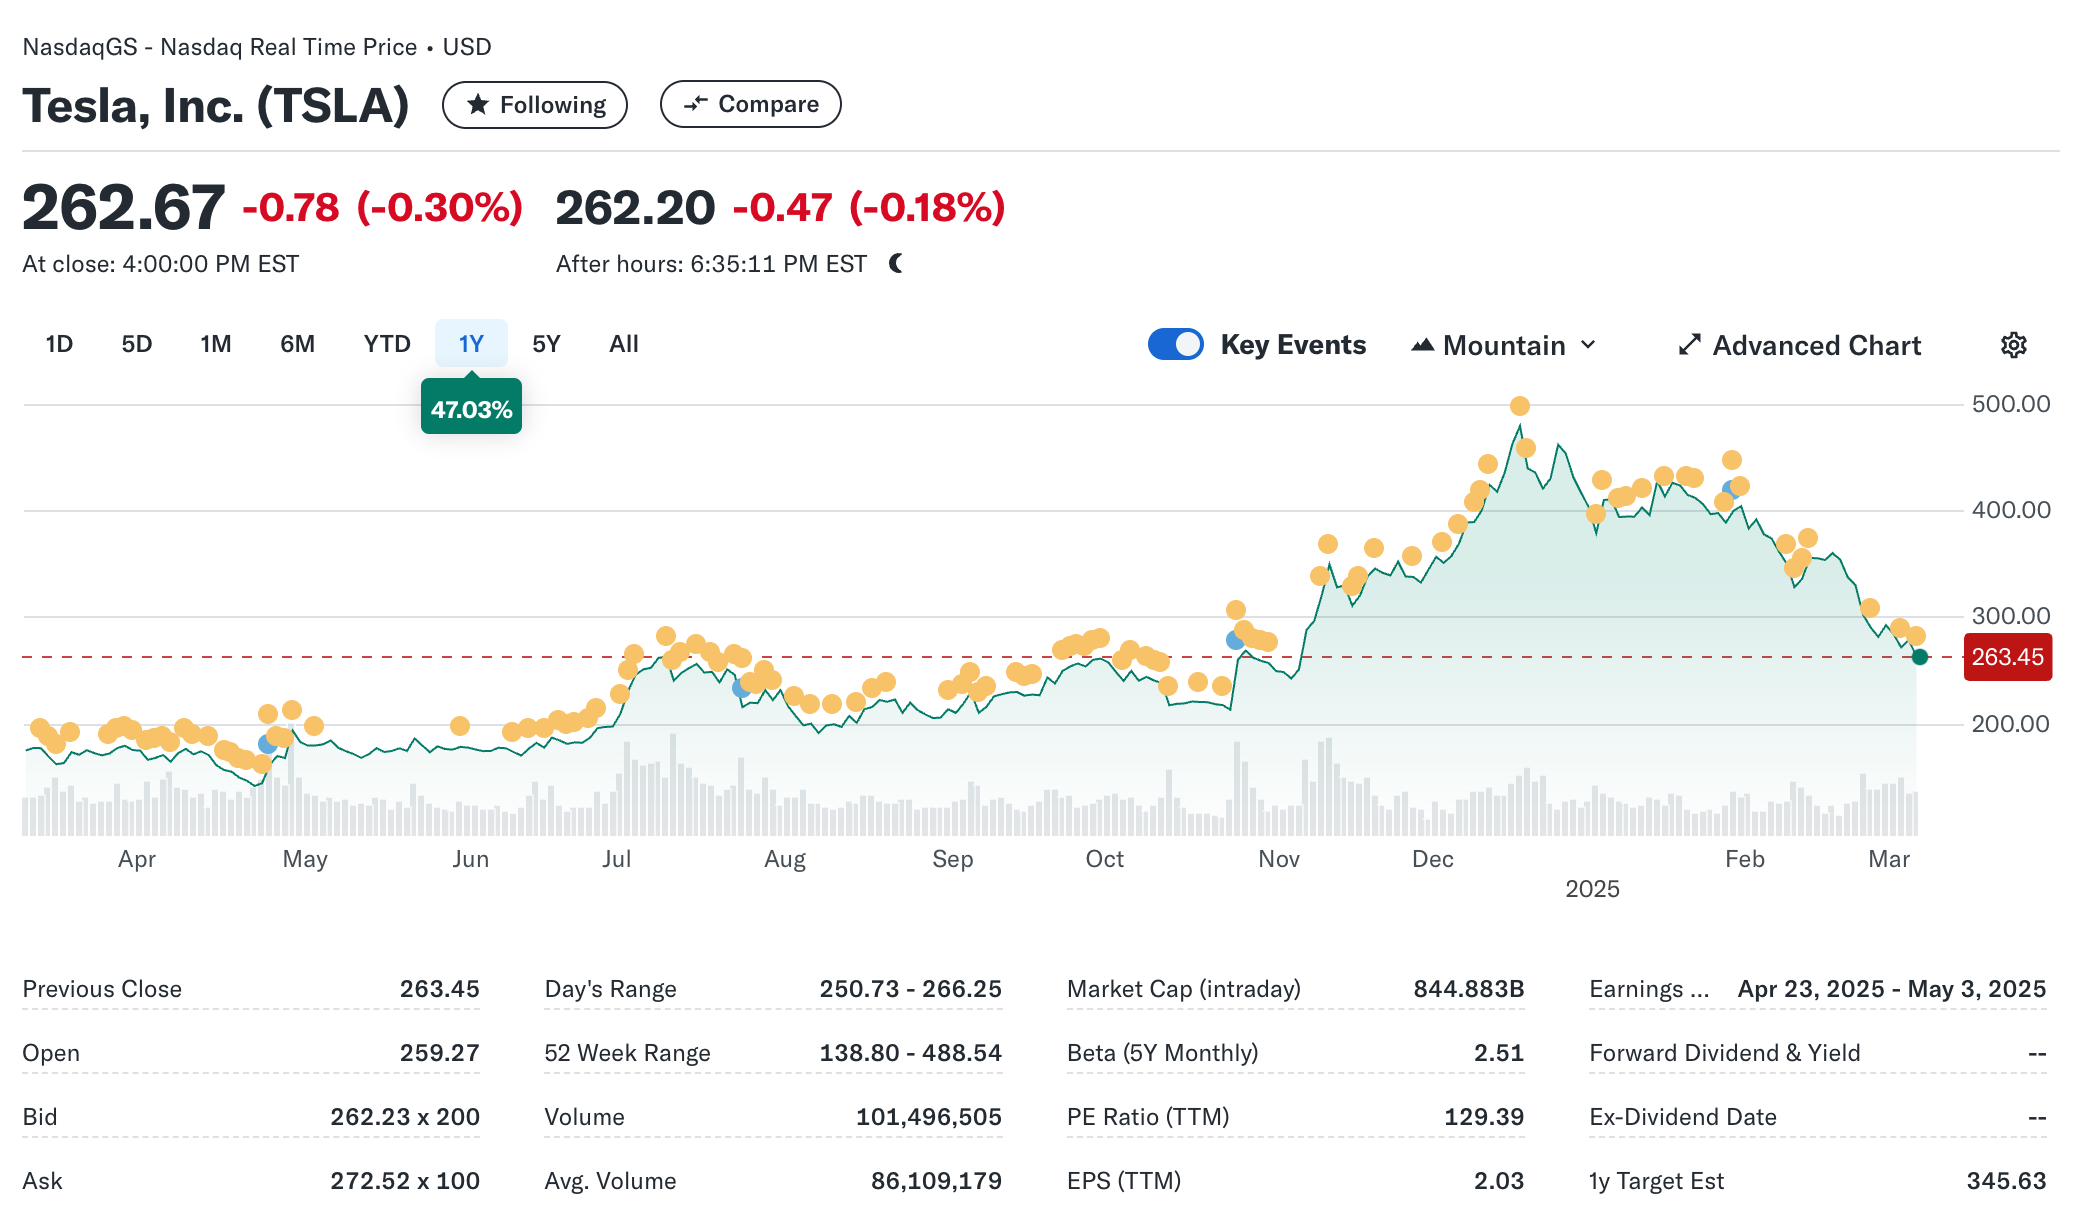The image size is (2084, 1222).
Task: Click the compare arrows icon
Action: click(x=696, y=104)
